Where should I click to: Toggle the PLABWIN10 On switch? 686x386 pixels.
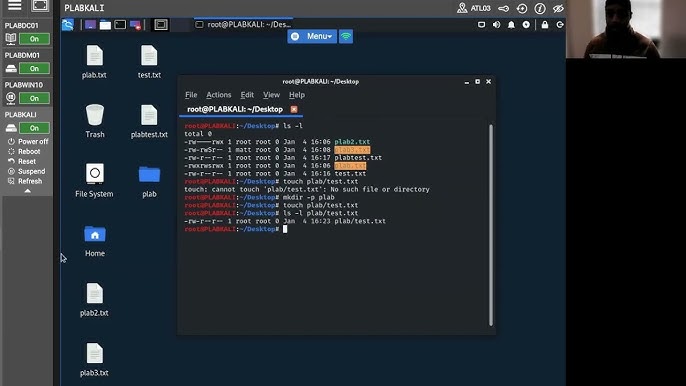coord(34,98)
